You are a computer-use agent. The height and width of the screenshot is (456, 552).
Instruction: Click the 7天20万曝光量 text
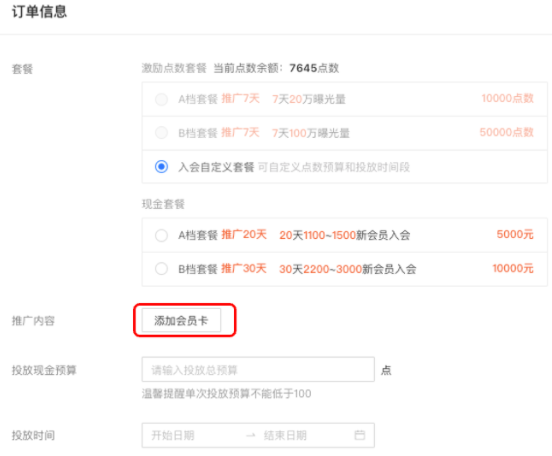309,99
